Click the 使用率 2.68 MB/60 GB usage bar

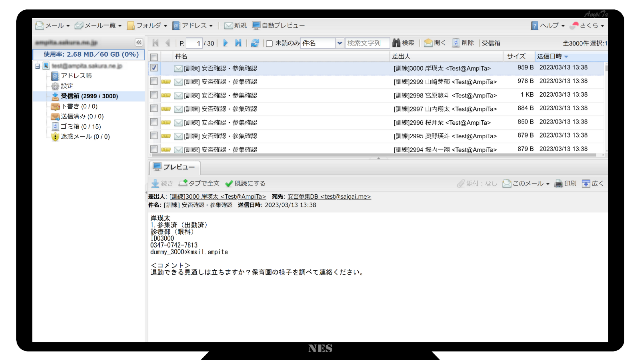click(89, 54)
